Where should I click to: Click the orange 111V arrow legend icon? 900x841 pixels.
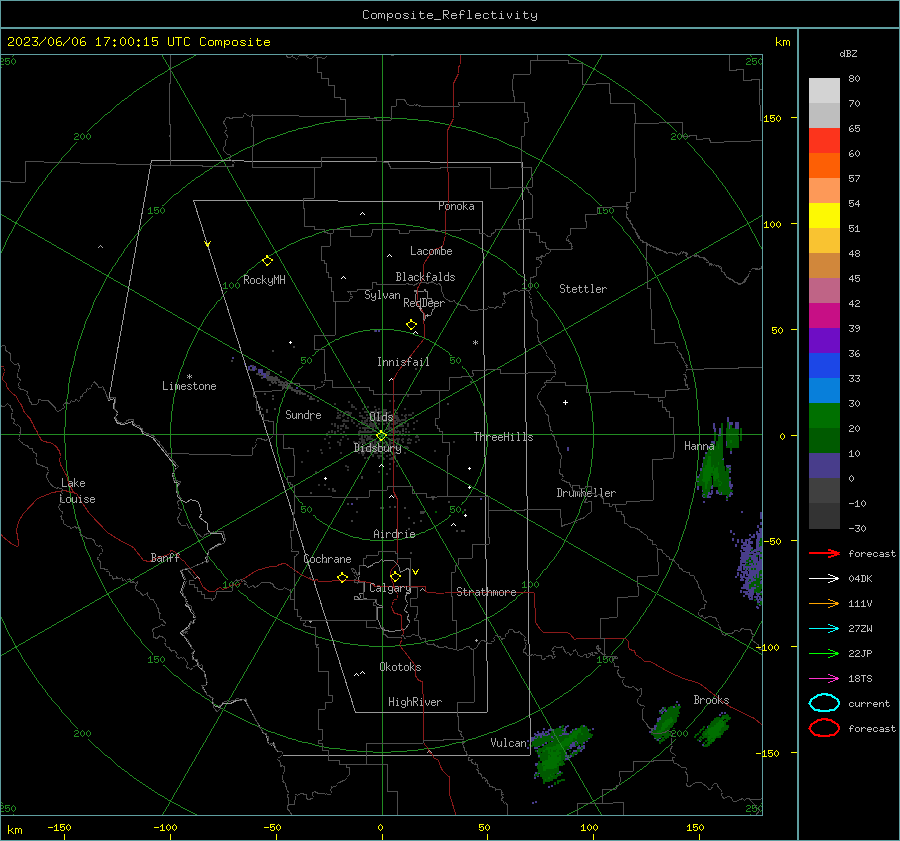pos(824,603)
